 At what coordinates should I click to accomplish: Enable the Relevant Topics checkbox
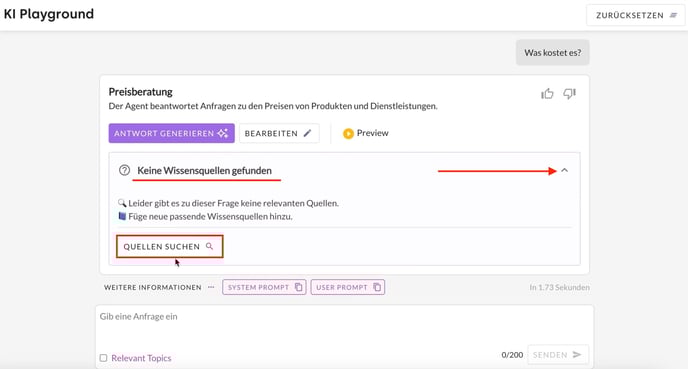pos(104,358)
